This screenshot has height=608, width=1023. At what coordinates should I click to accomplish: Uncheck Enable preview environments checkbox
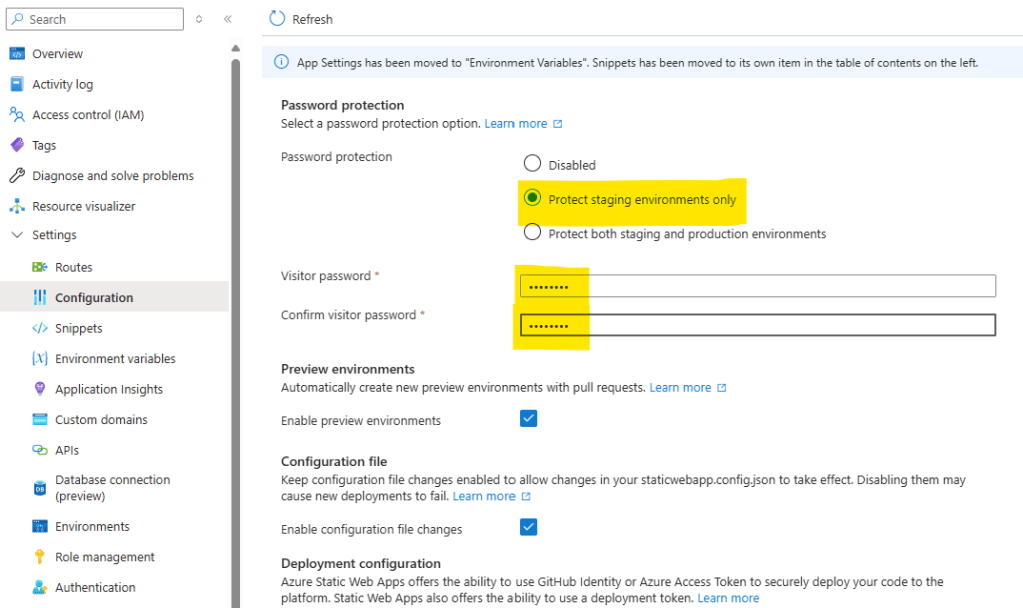point(529,419)
